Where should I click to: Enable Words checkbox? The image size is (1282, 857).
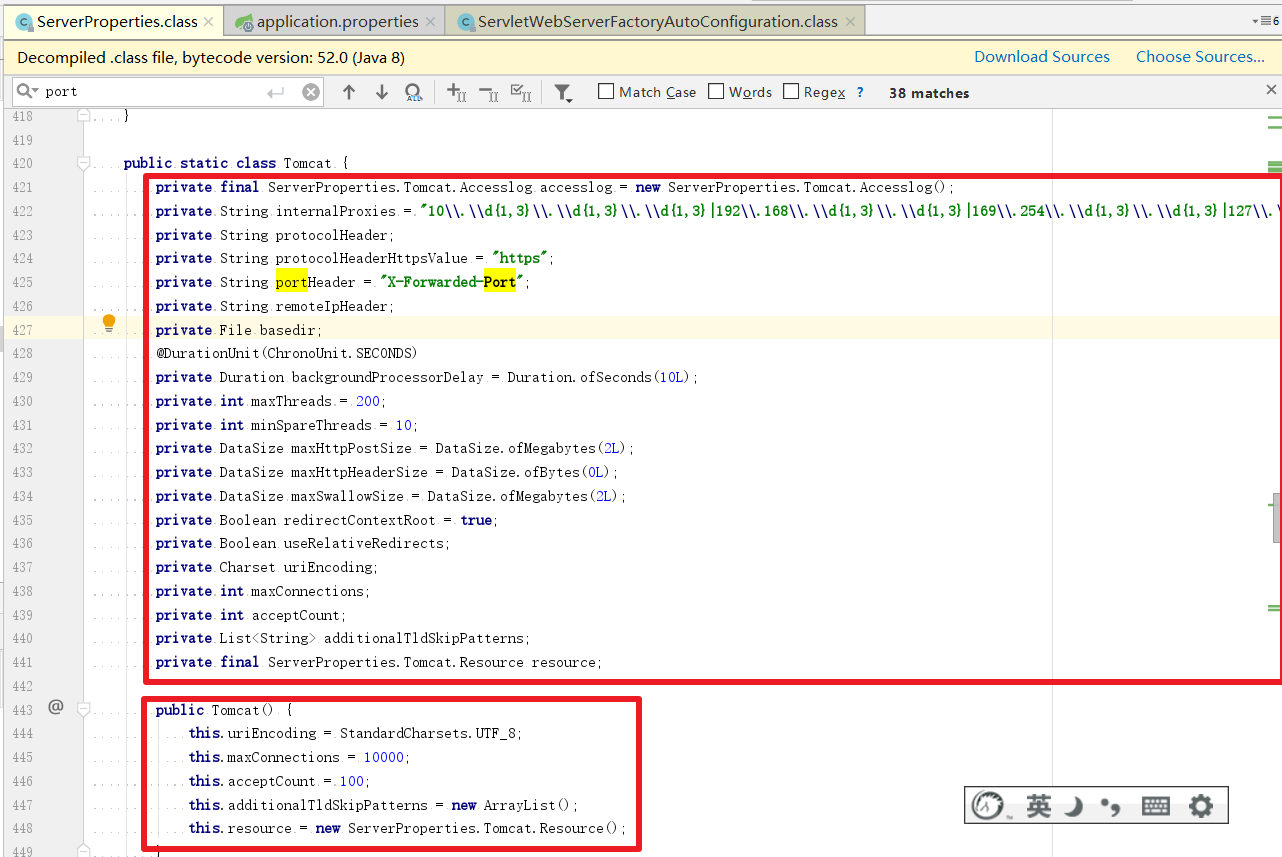click(x=716, y=91)
